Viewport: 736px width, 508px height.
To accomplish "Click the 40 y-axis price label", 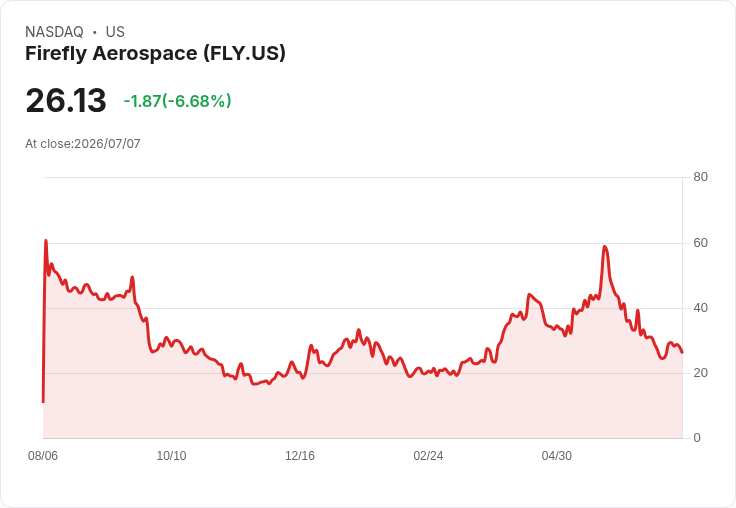I will pyautogui.click(x=700, y=308).
